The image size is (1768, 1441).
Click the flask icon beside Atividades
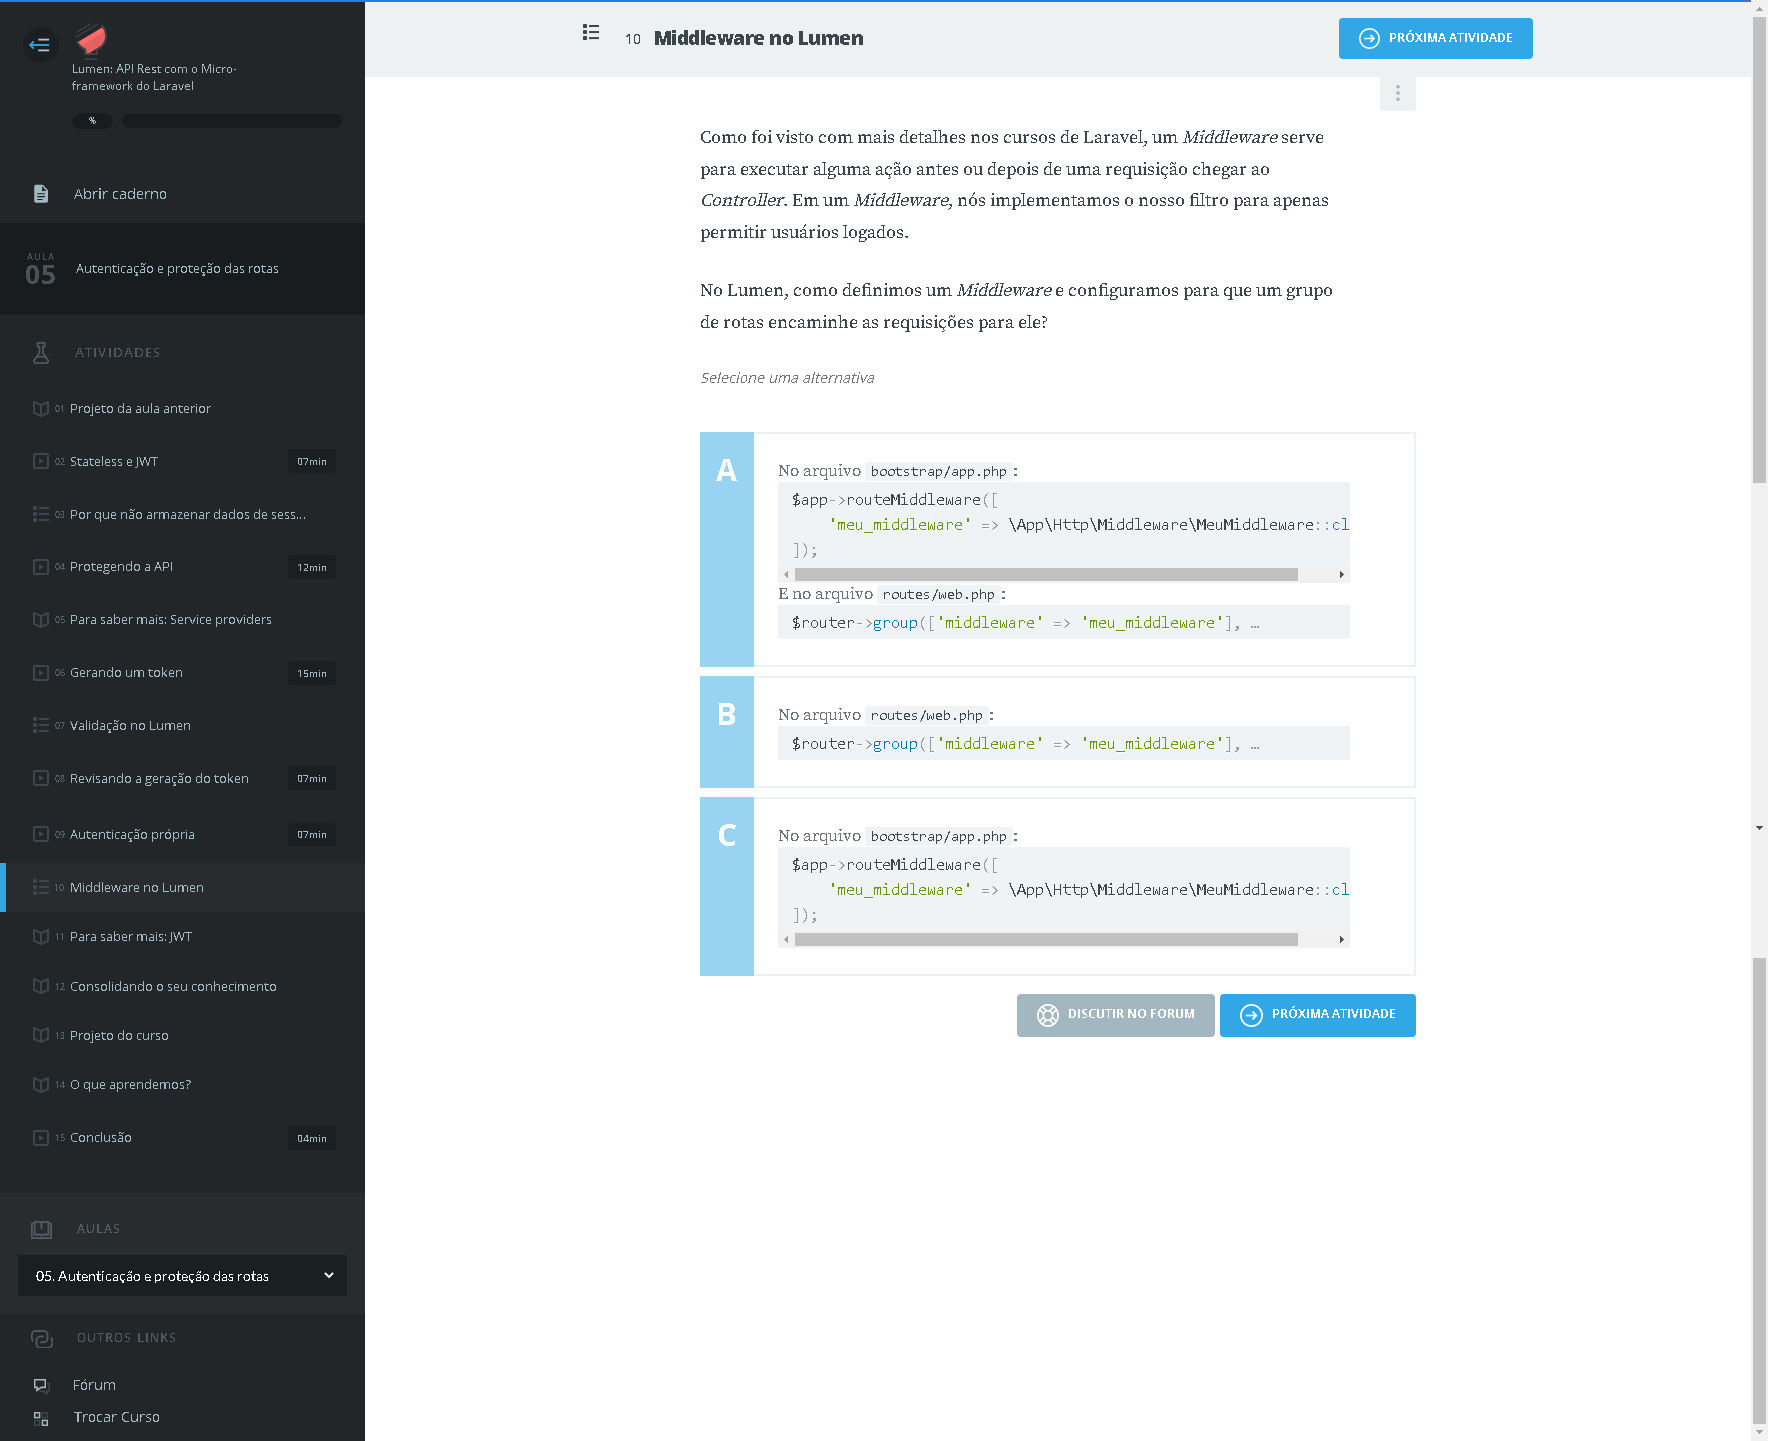click(x=41, y=353)
